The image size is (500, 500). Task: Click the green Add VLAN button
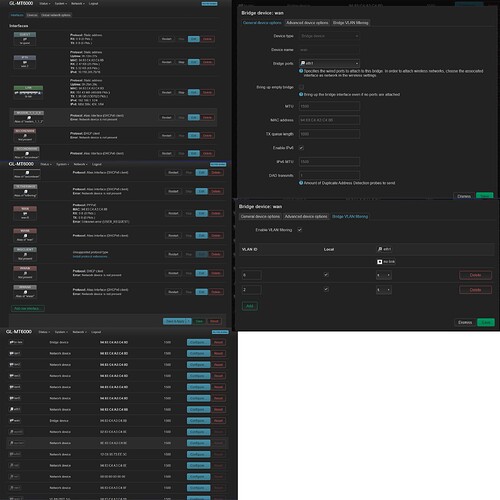click(x=250, y=306)
